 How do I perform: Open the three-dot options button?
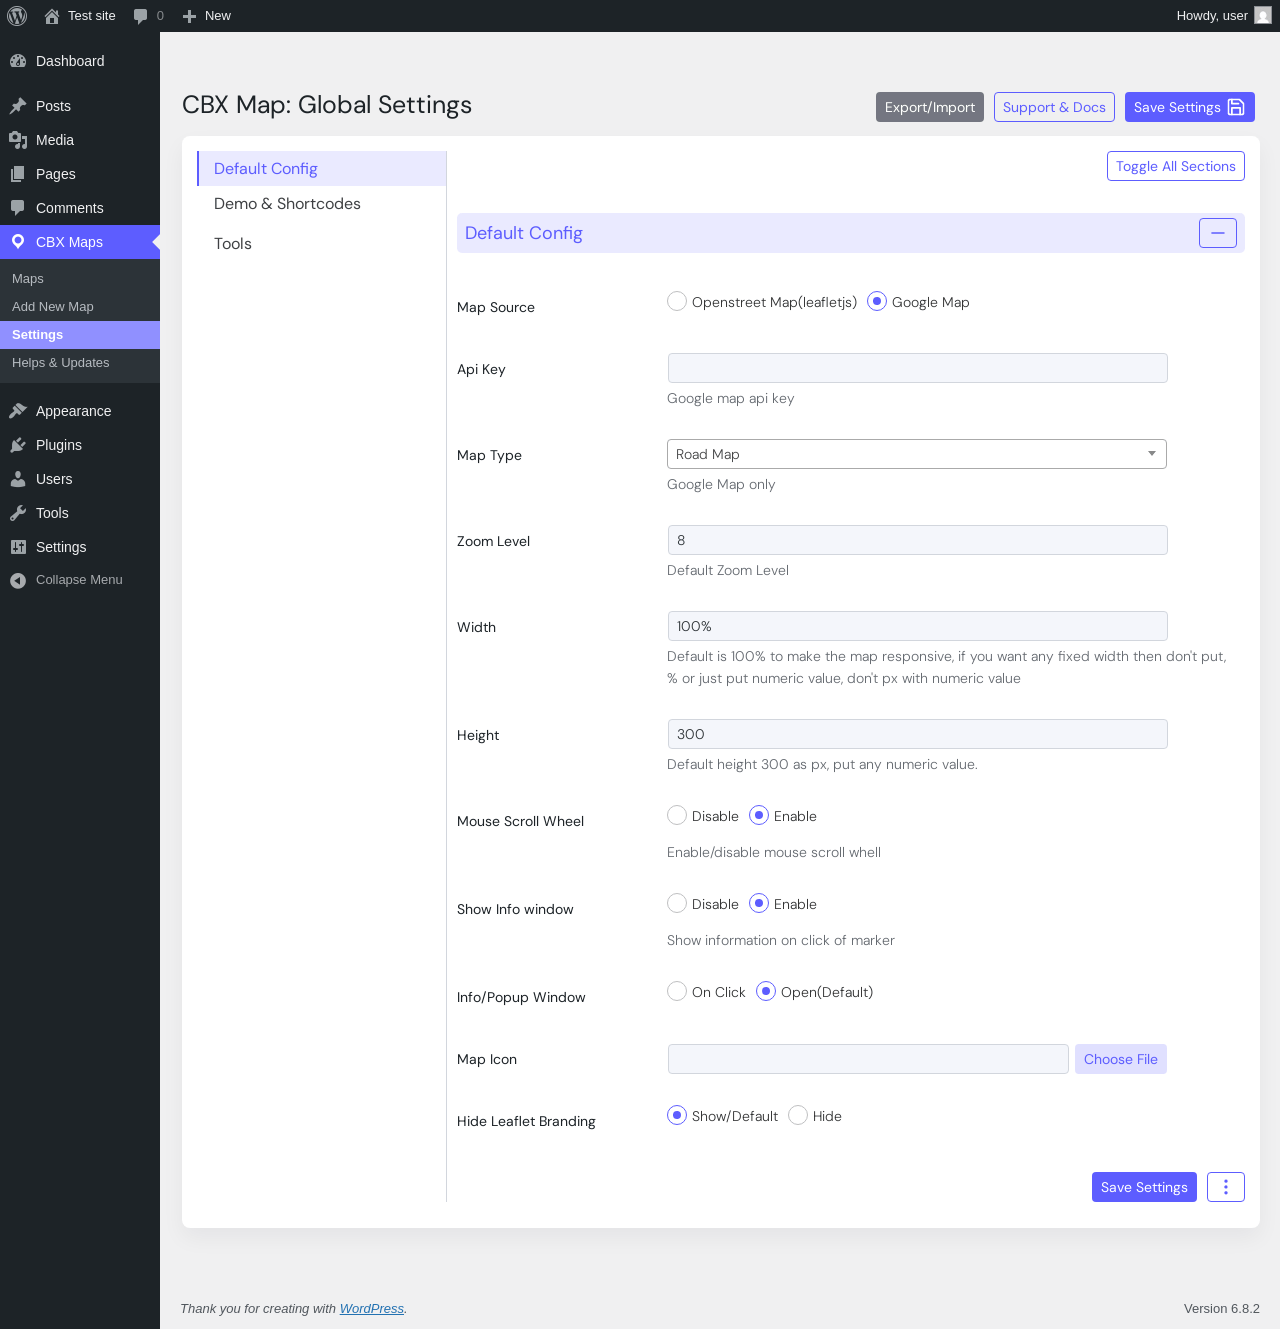pos(1226,1187)
